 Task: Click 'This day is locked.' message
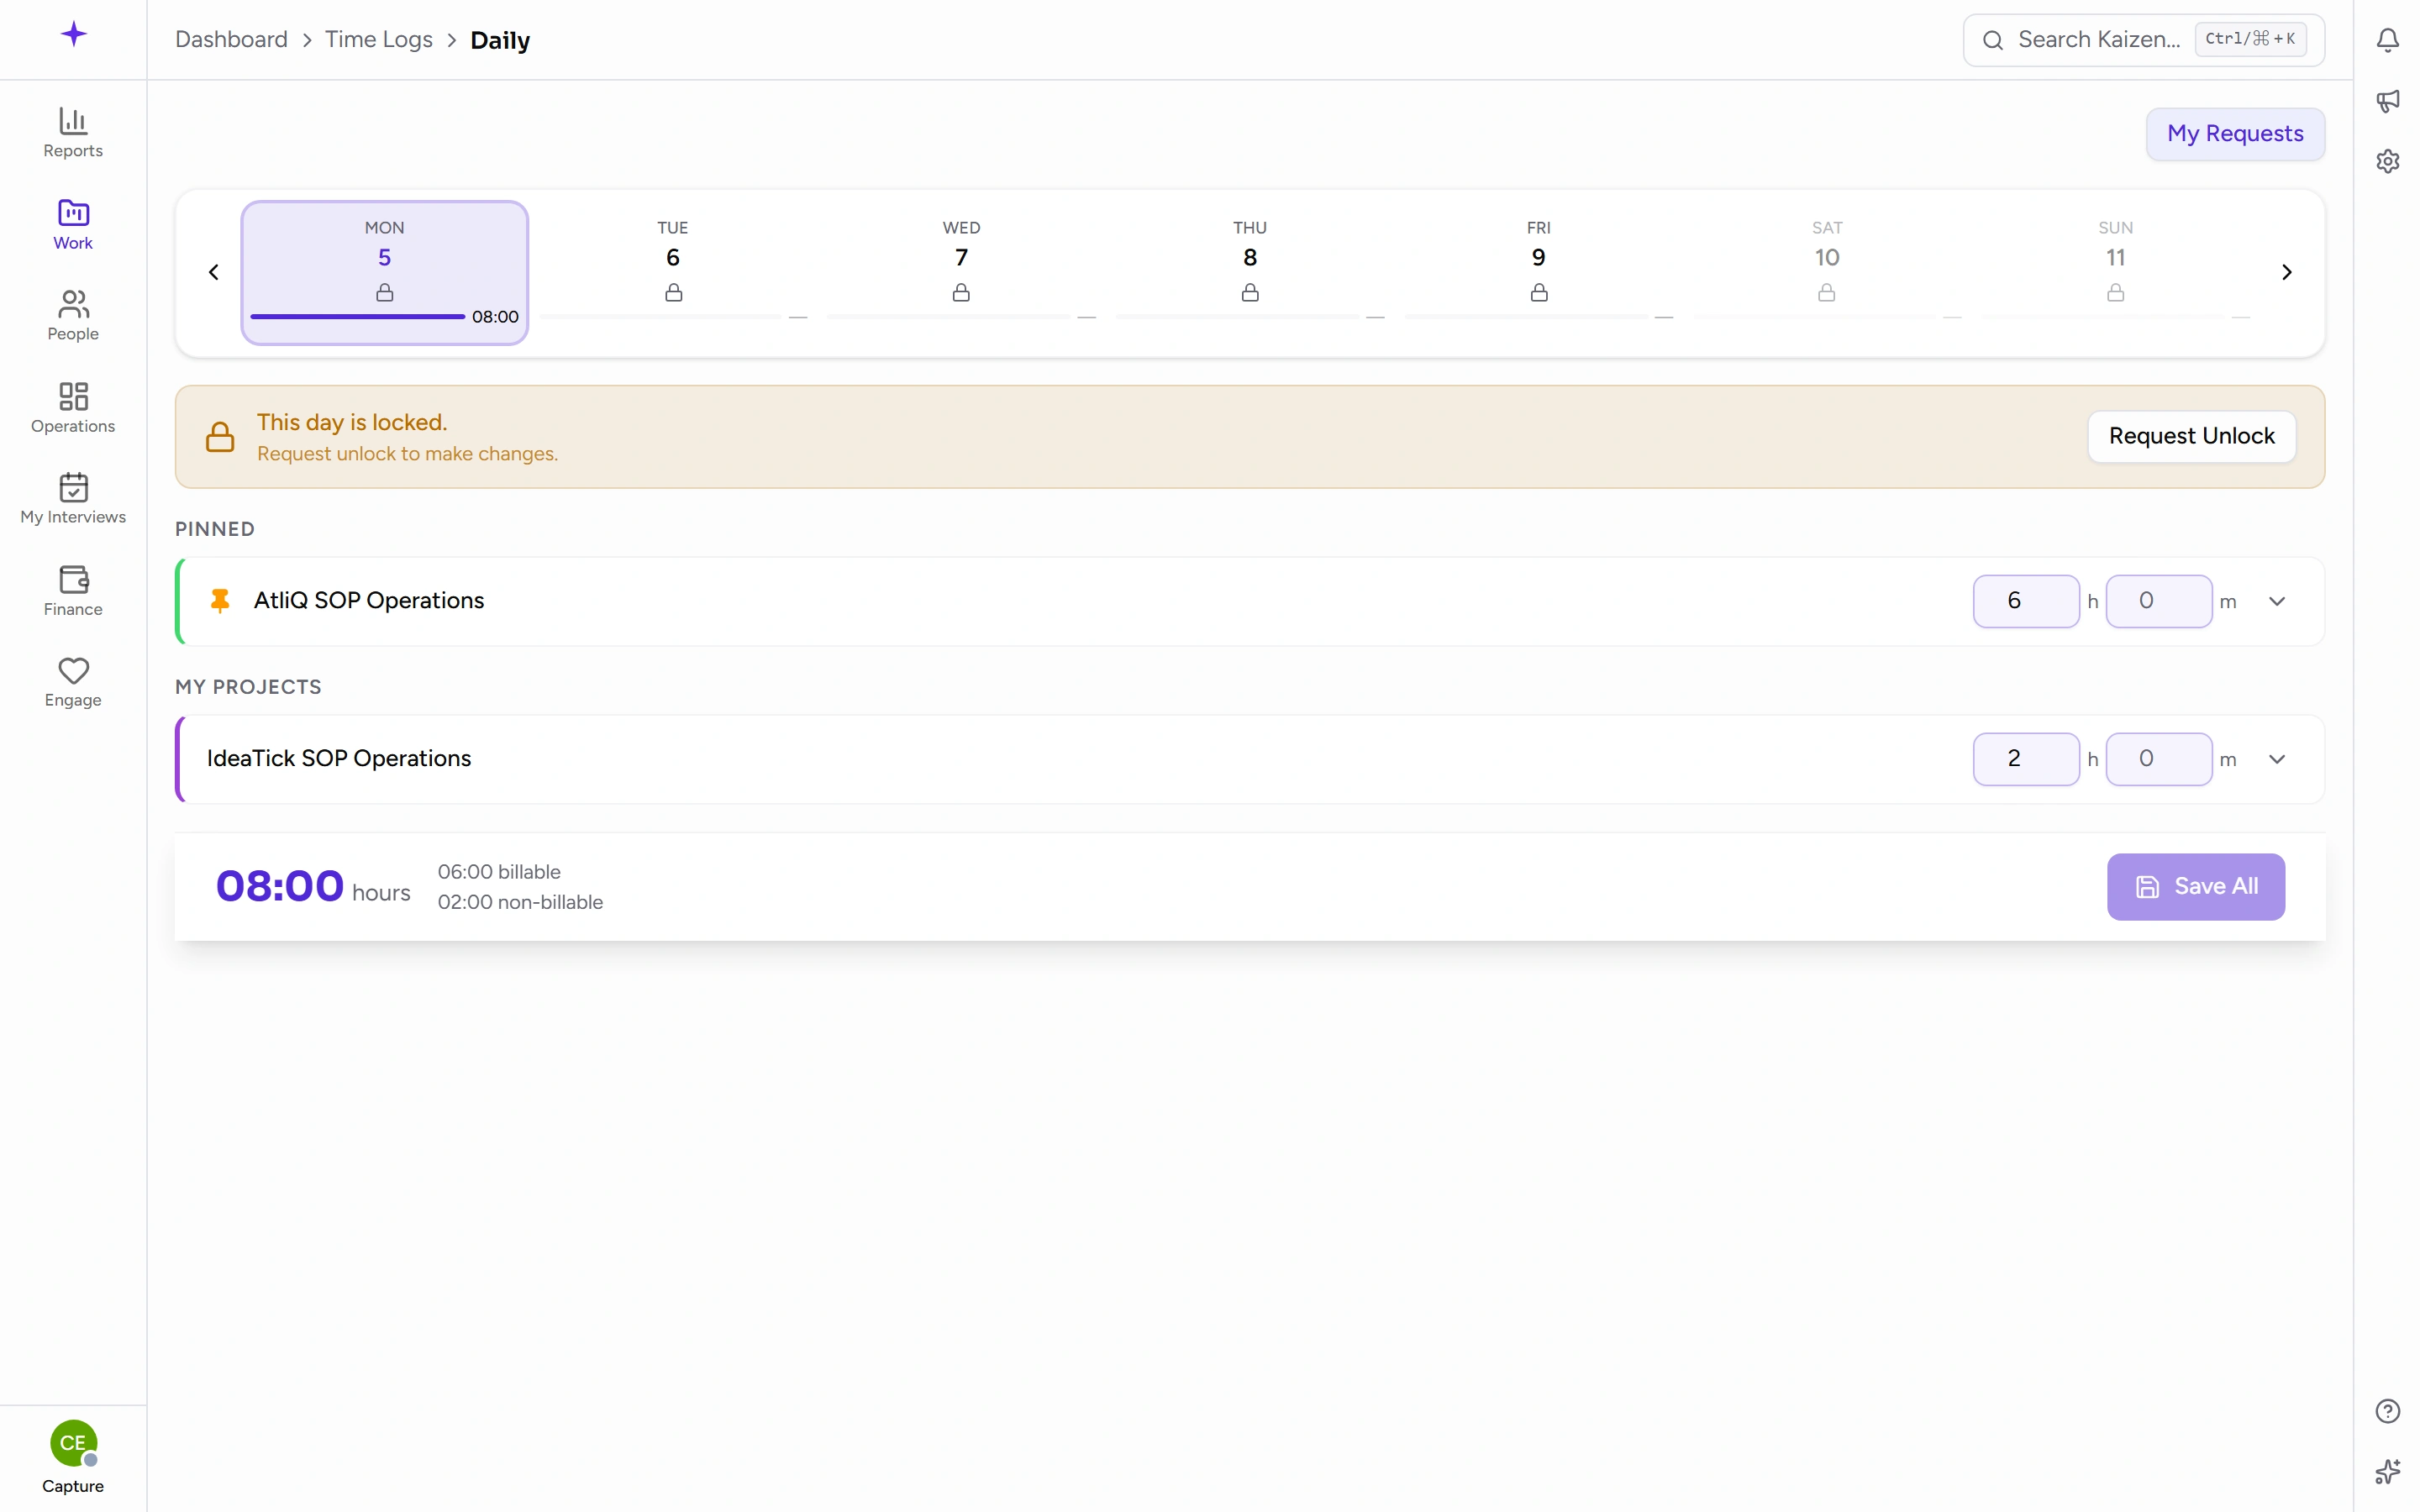click(352, 422)
